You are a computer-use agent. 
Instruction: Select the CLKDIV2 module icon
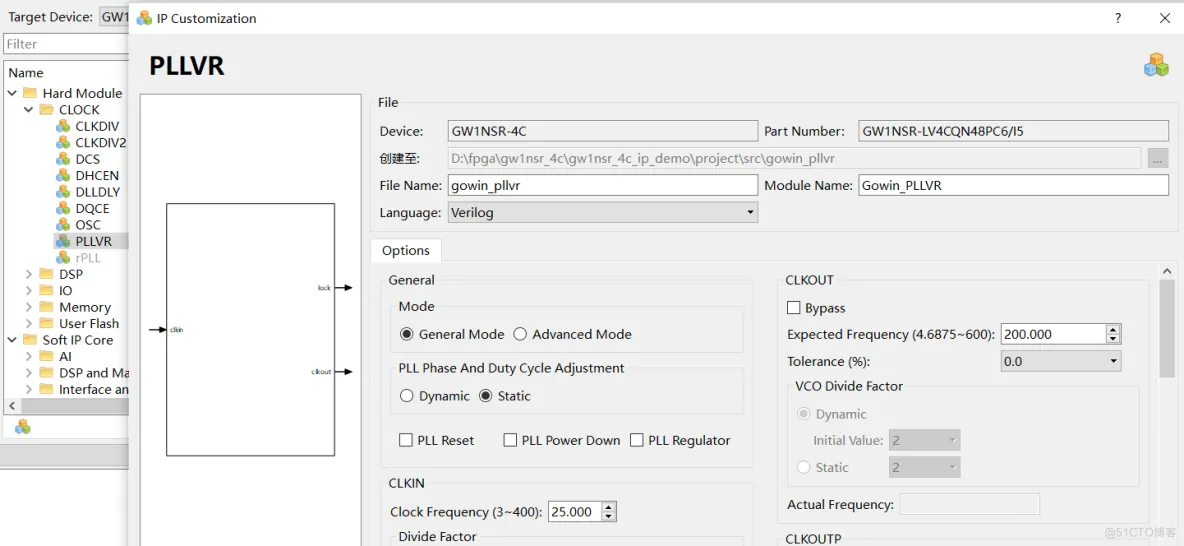[63, 143]
